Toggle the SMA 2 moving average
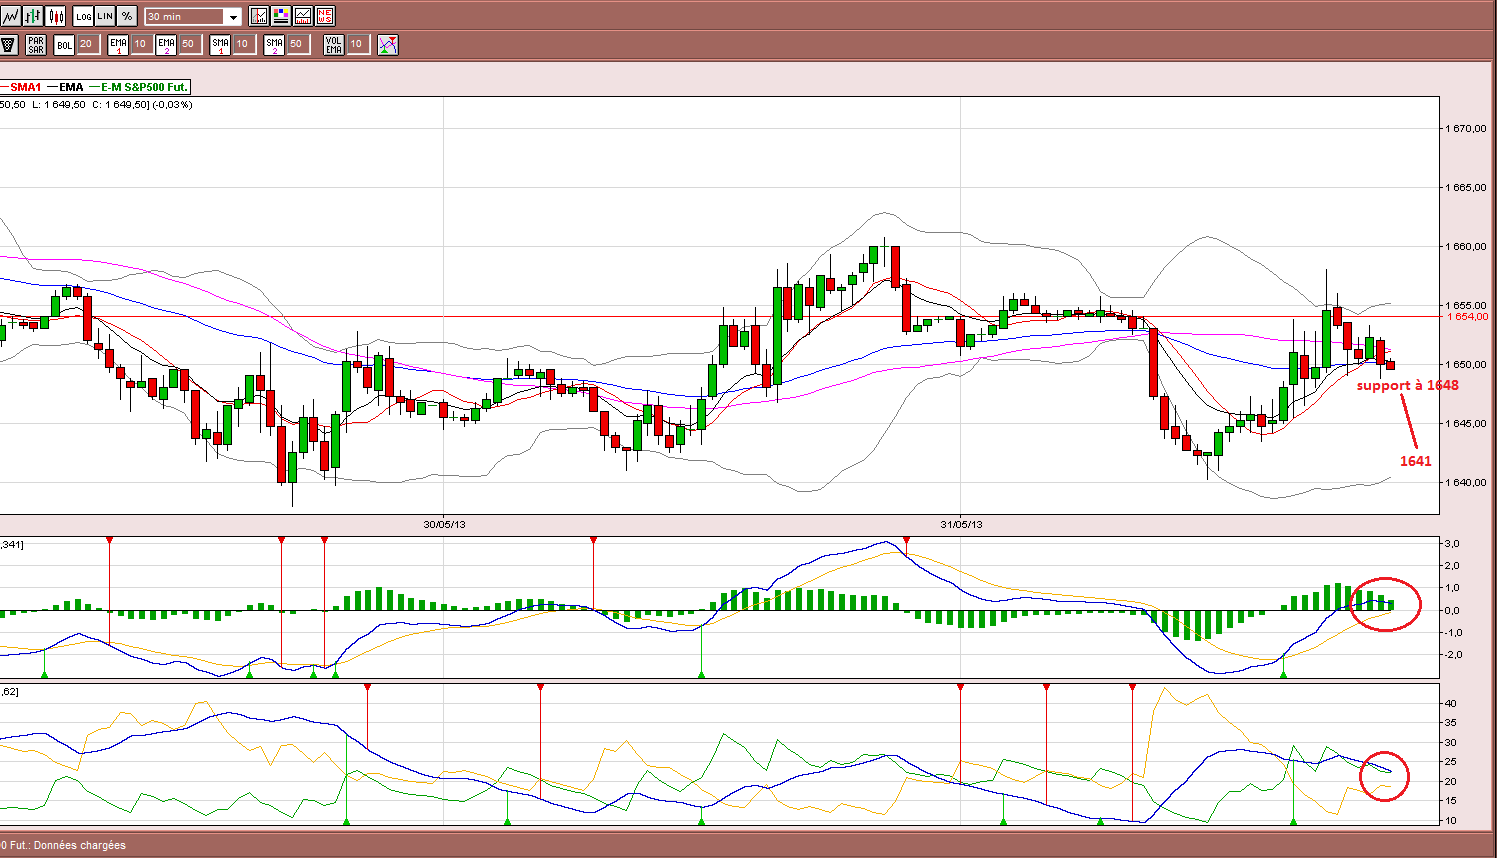This screenshot has height=858, width=1498. click(x=274, y=44)
